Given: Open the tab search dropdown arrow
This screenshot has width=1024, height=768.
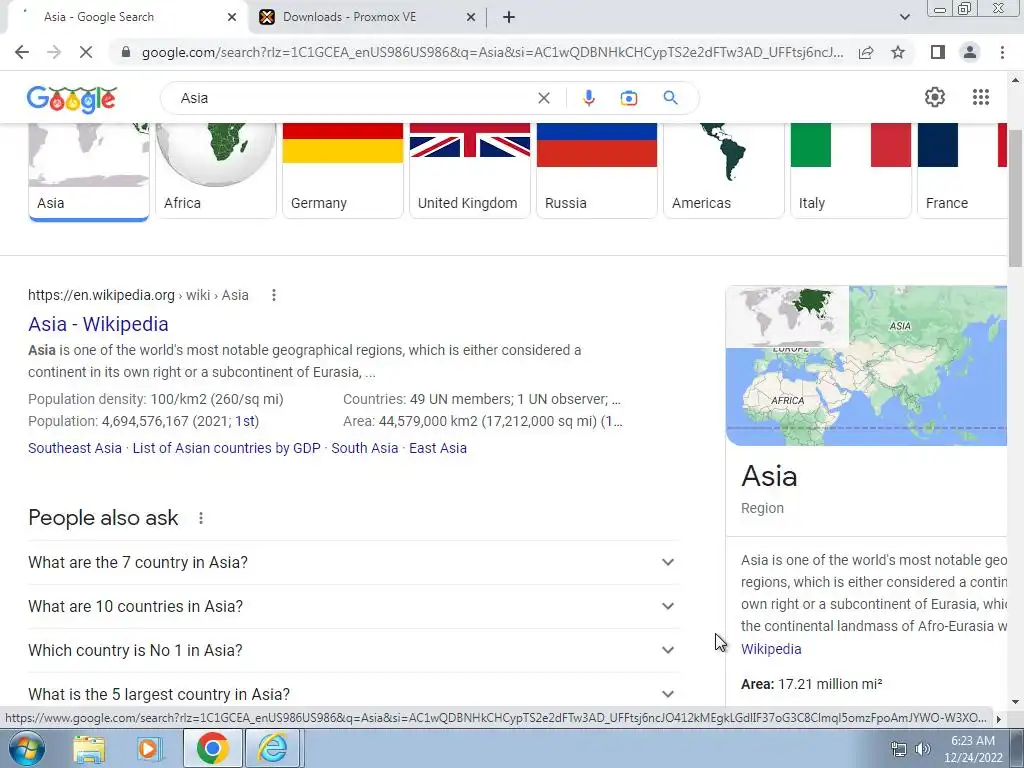Looking at the screenshot, I should click(904, 17).
